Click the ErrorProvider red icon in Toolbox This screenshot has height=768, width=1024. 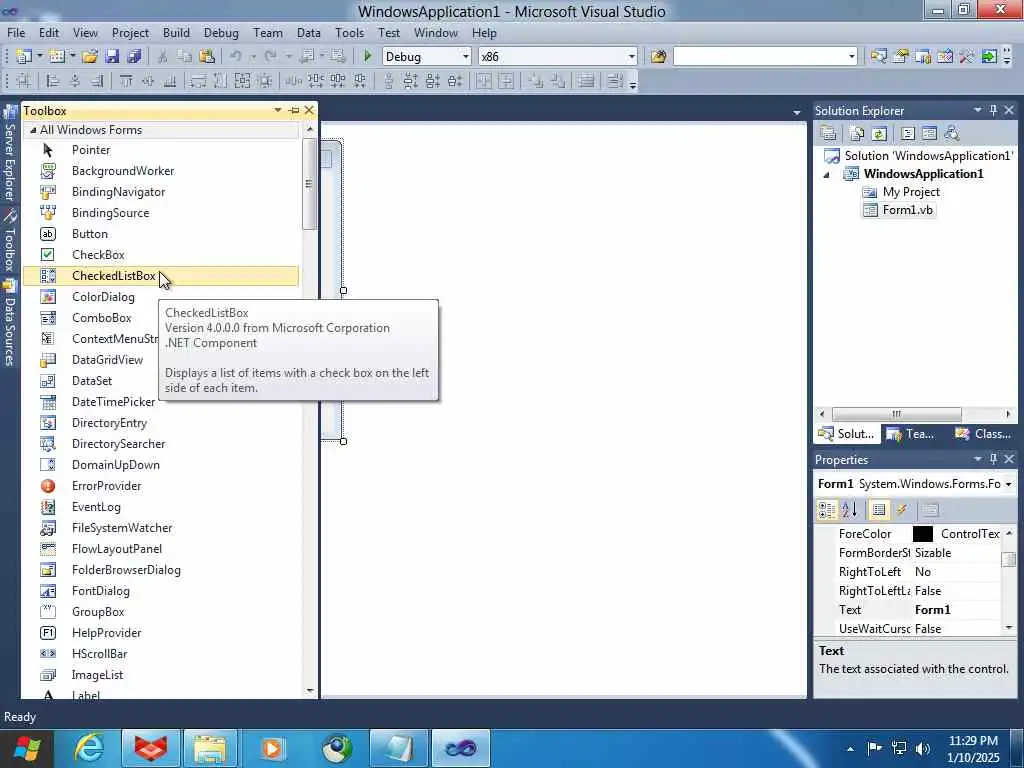click(x=48, y=486)
